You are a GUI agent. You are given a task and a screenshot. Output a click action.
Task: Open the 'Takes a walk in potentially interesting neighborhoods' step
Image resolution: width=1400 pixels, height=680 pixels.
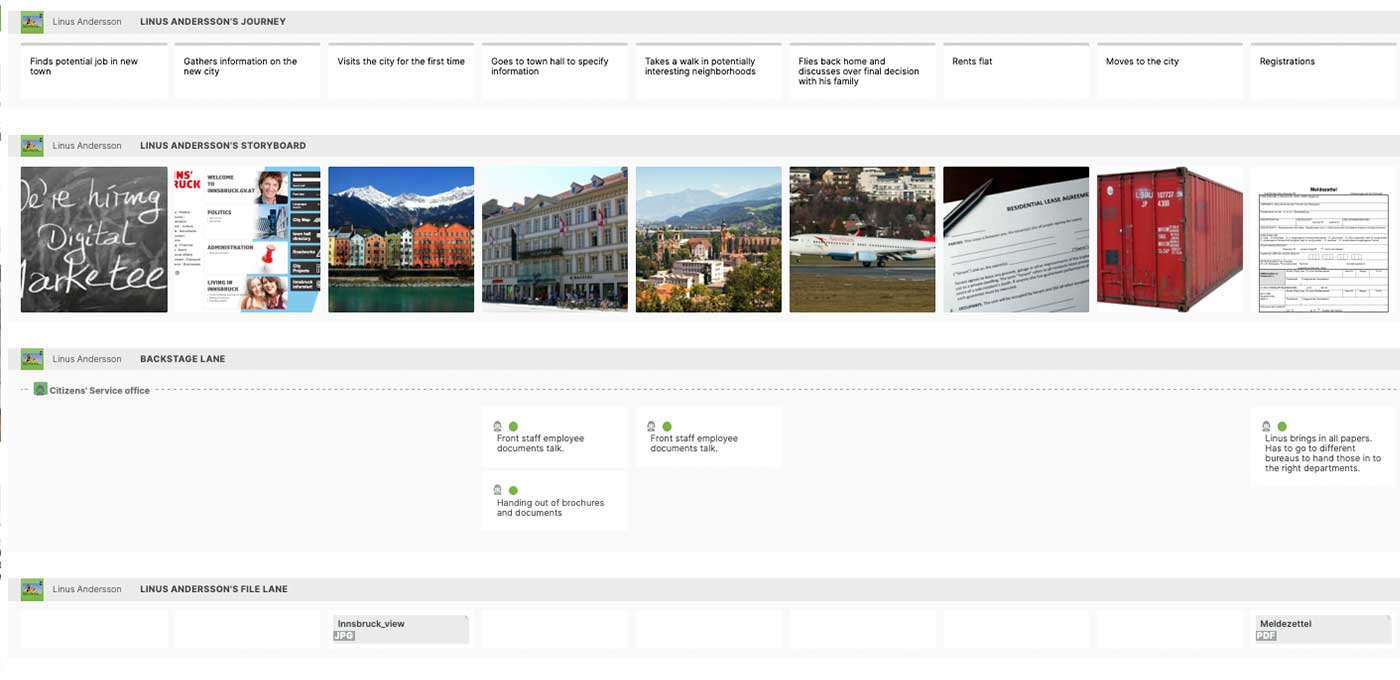tap(709, 71)
